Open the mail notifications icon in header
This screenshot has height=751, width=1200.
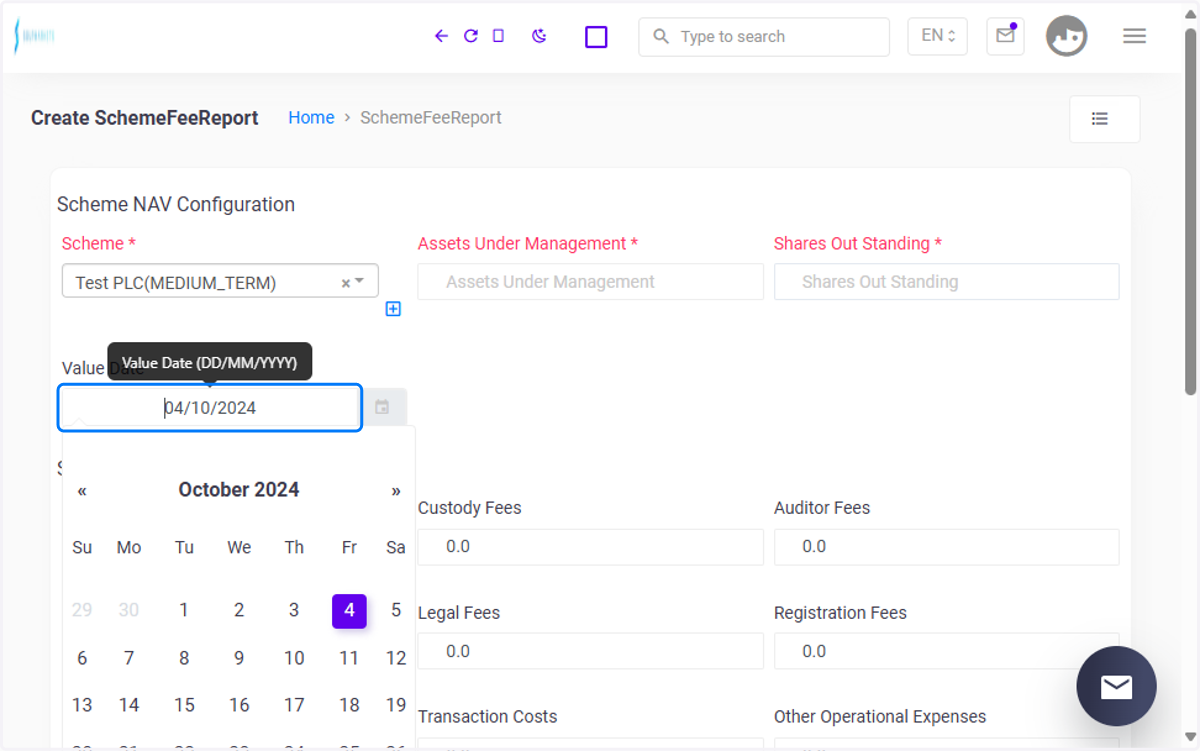1005,36
